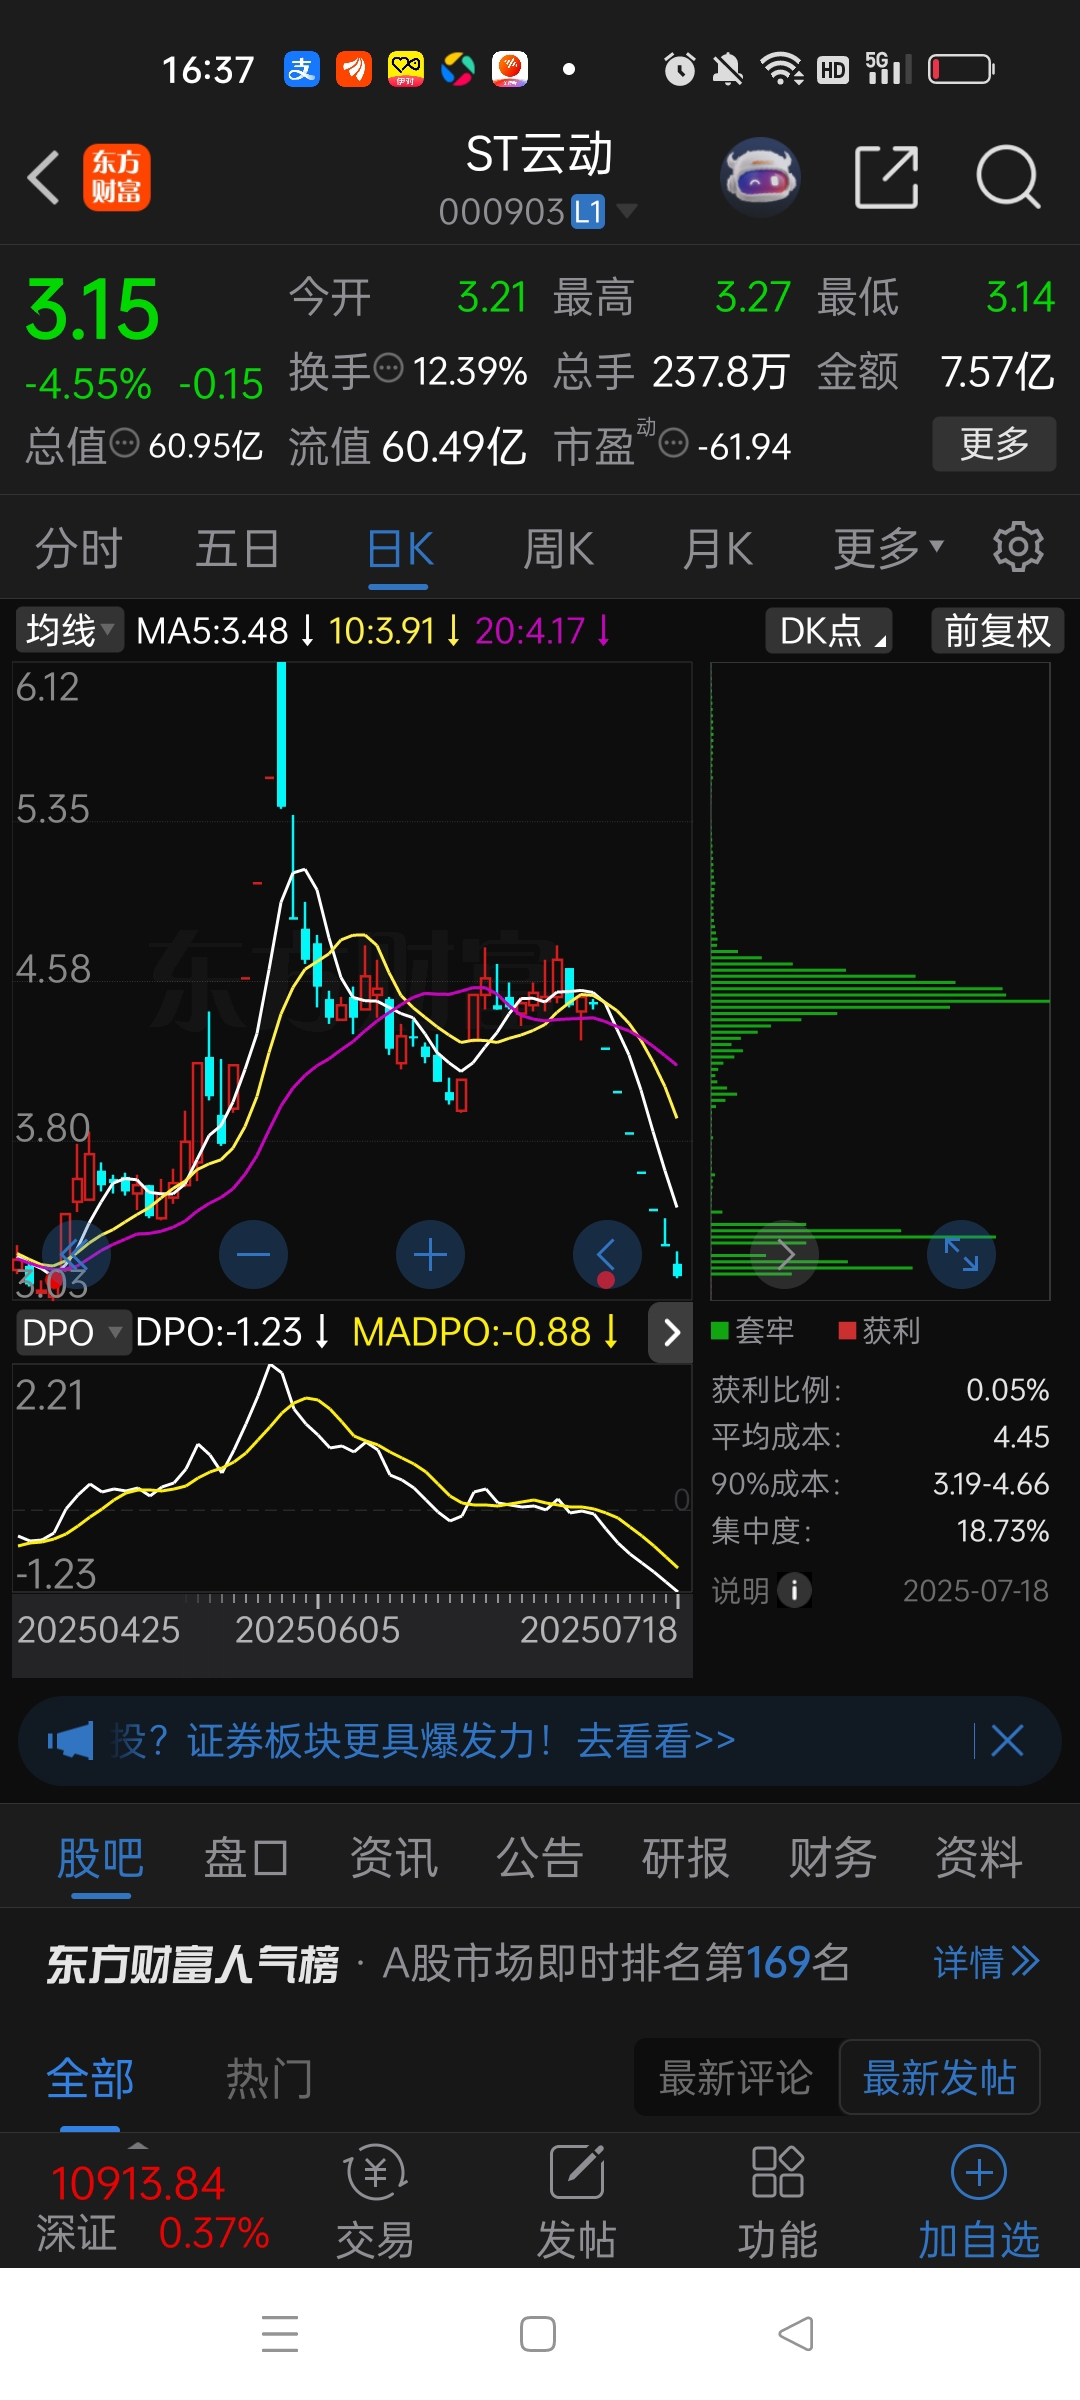Select the 全部 posts filter
Viewport: 1080px width, 2400px height.
click(90, 2079)
